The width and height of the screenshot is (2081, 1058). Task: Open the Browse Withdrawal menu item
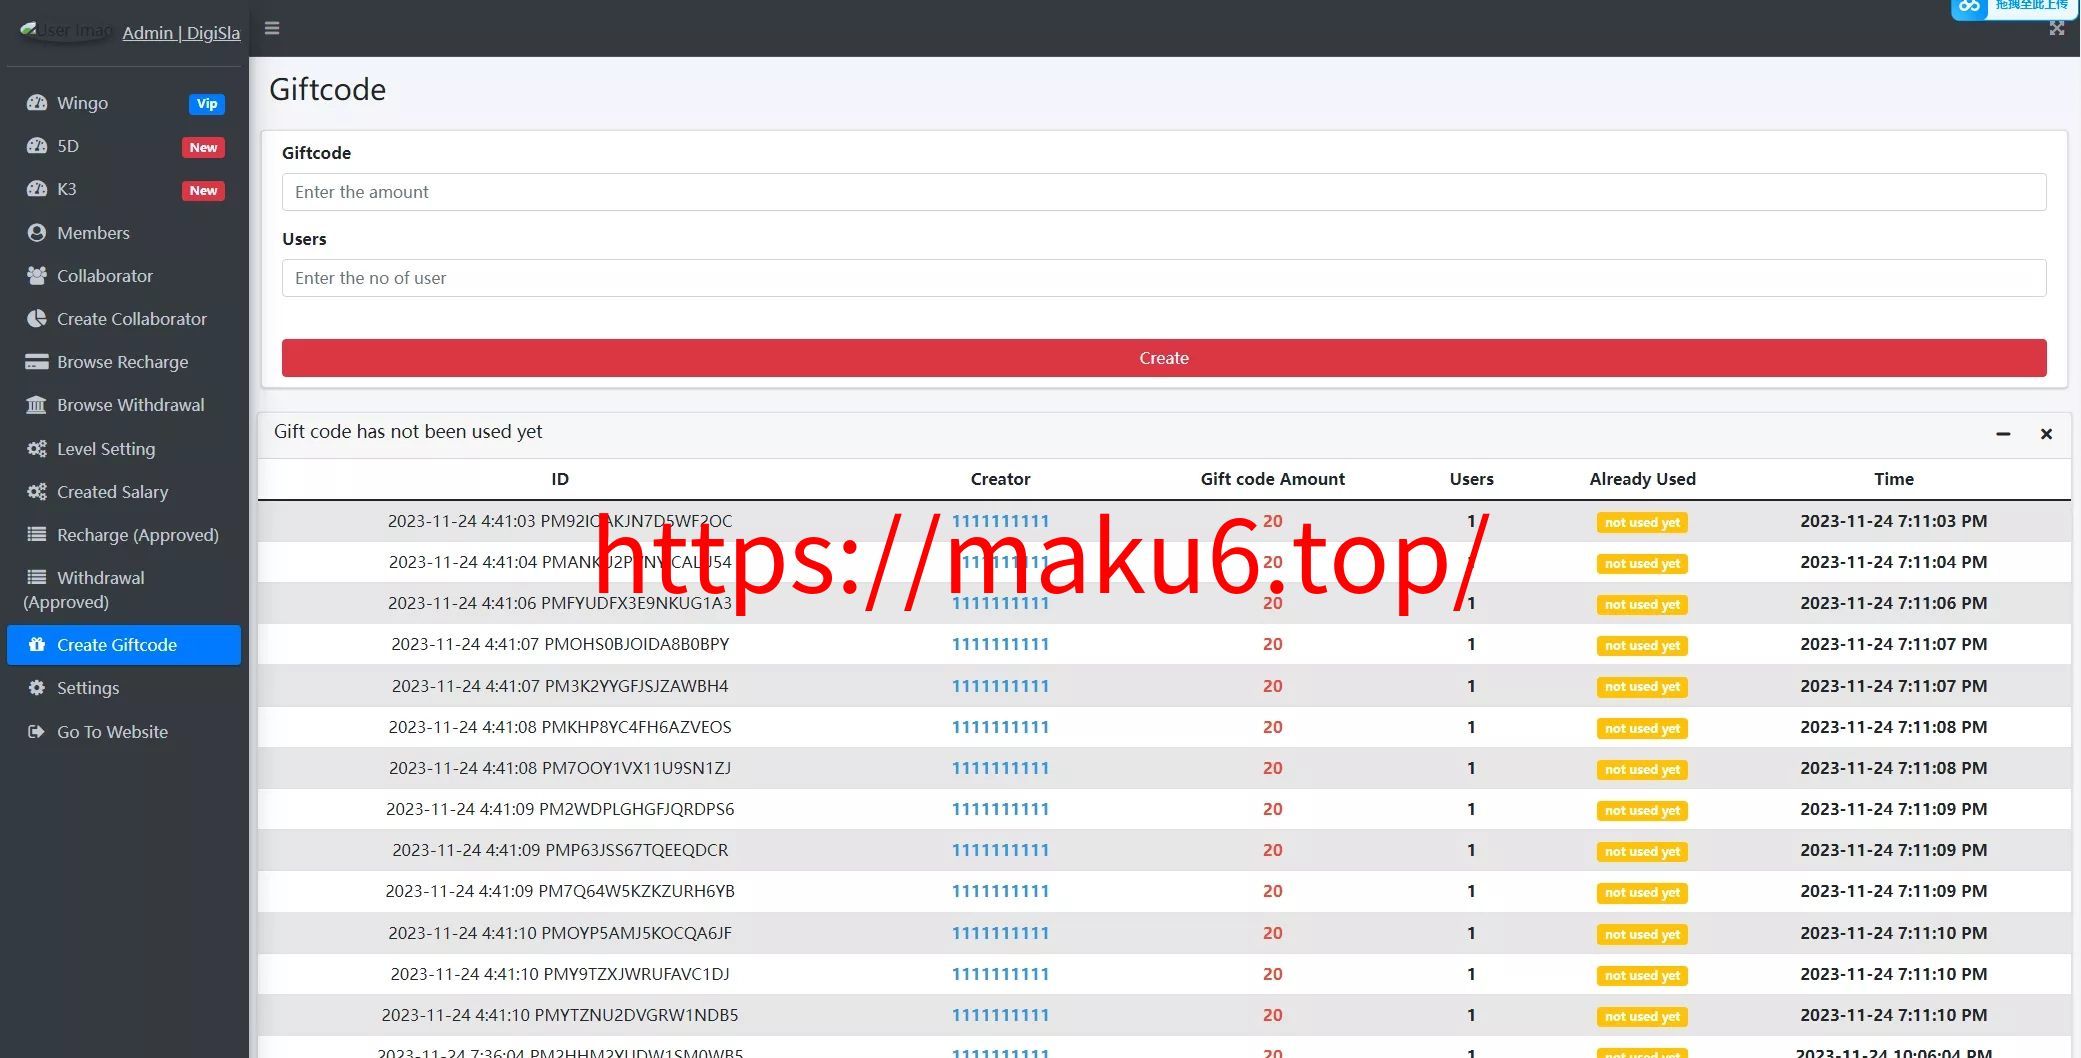124,405
